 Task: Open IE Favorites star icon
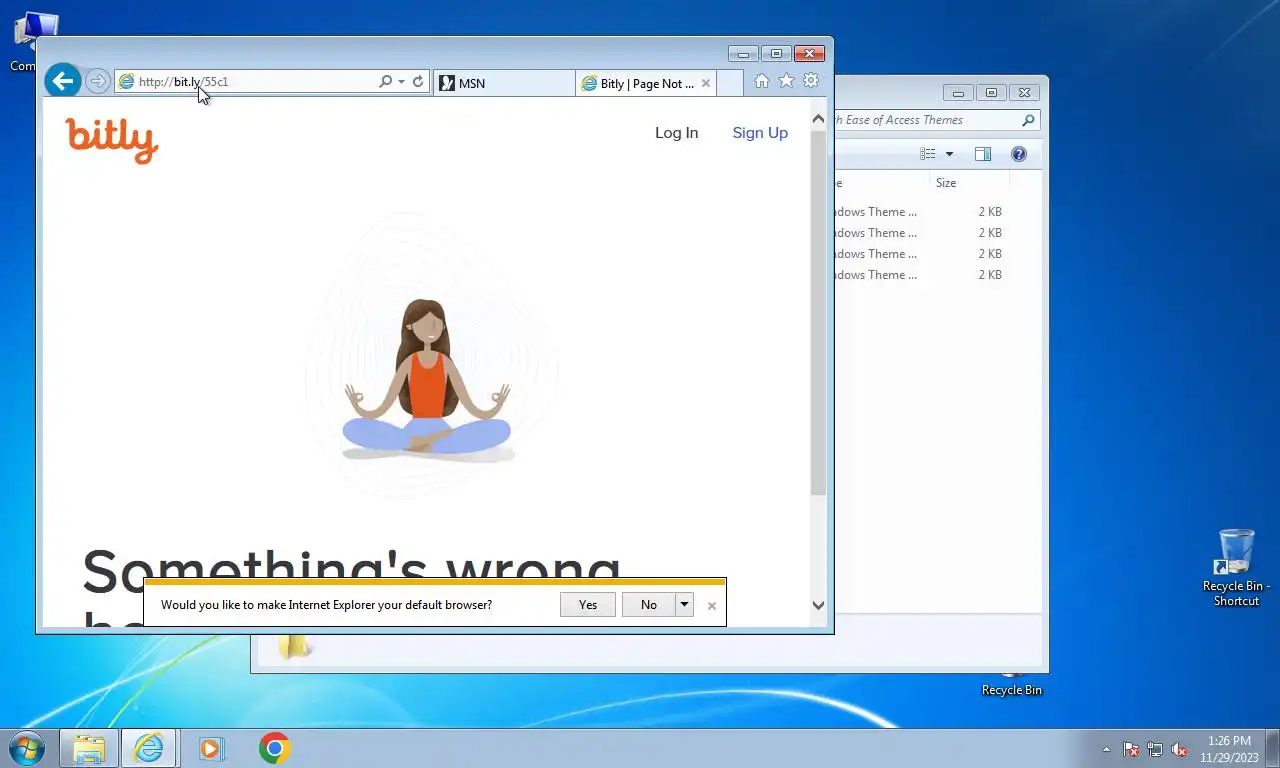point(787,81)
